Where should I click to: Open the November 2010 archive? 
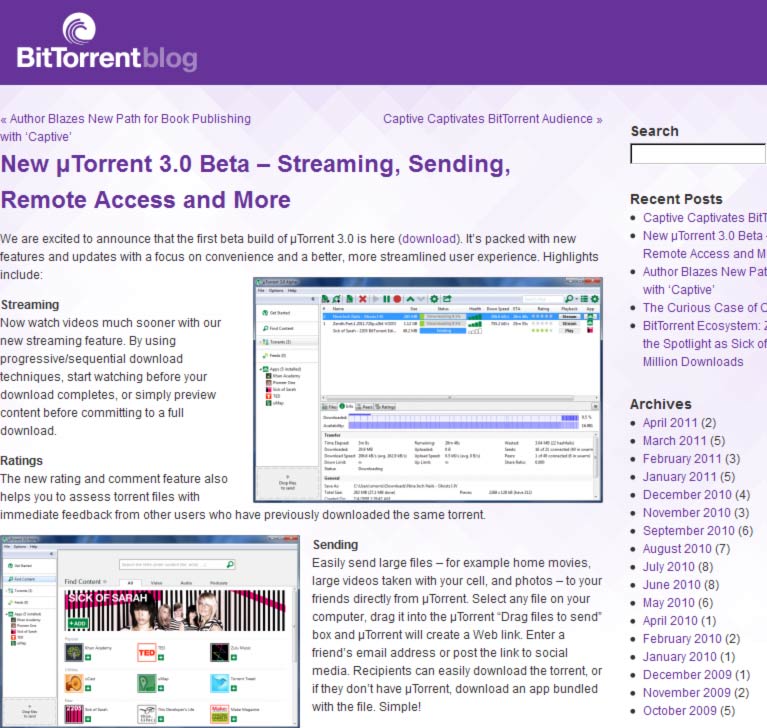tap(687, 513)
